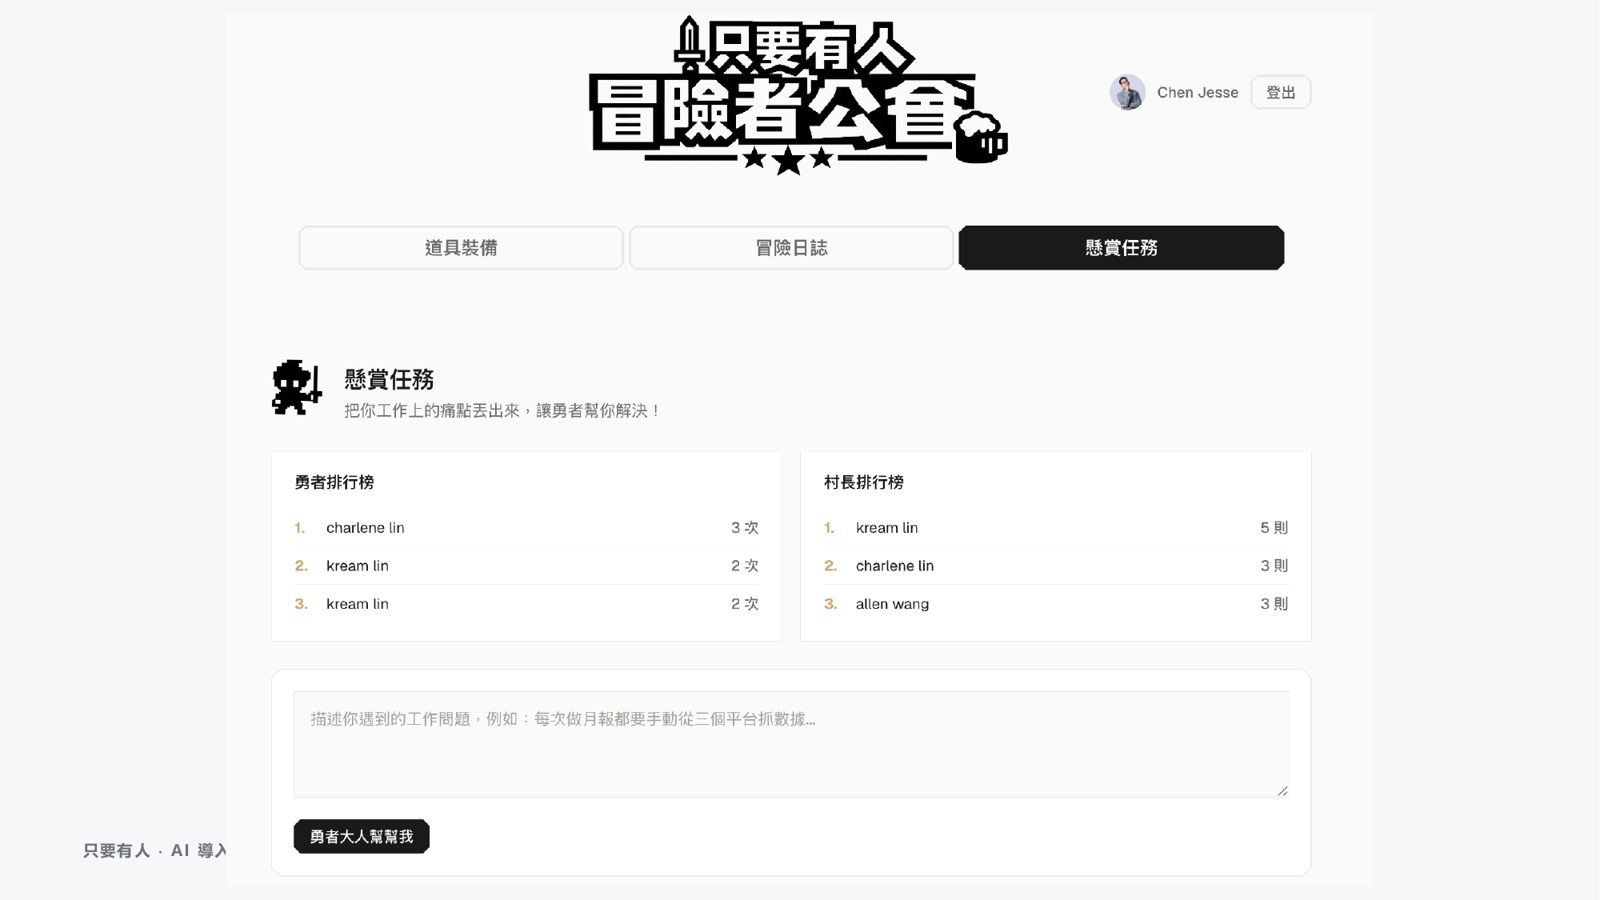Viewport: 1600px width, 900px height.
Task: Focus the work problem description textarea
Action: [791, 744]
